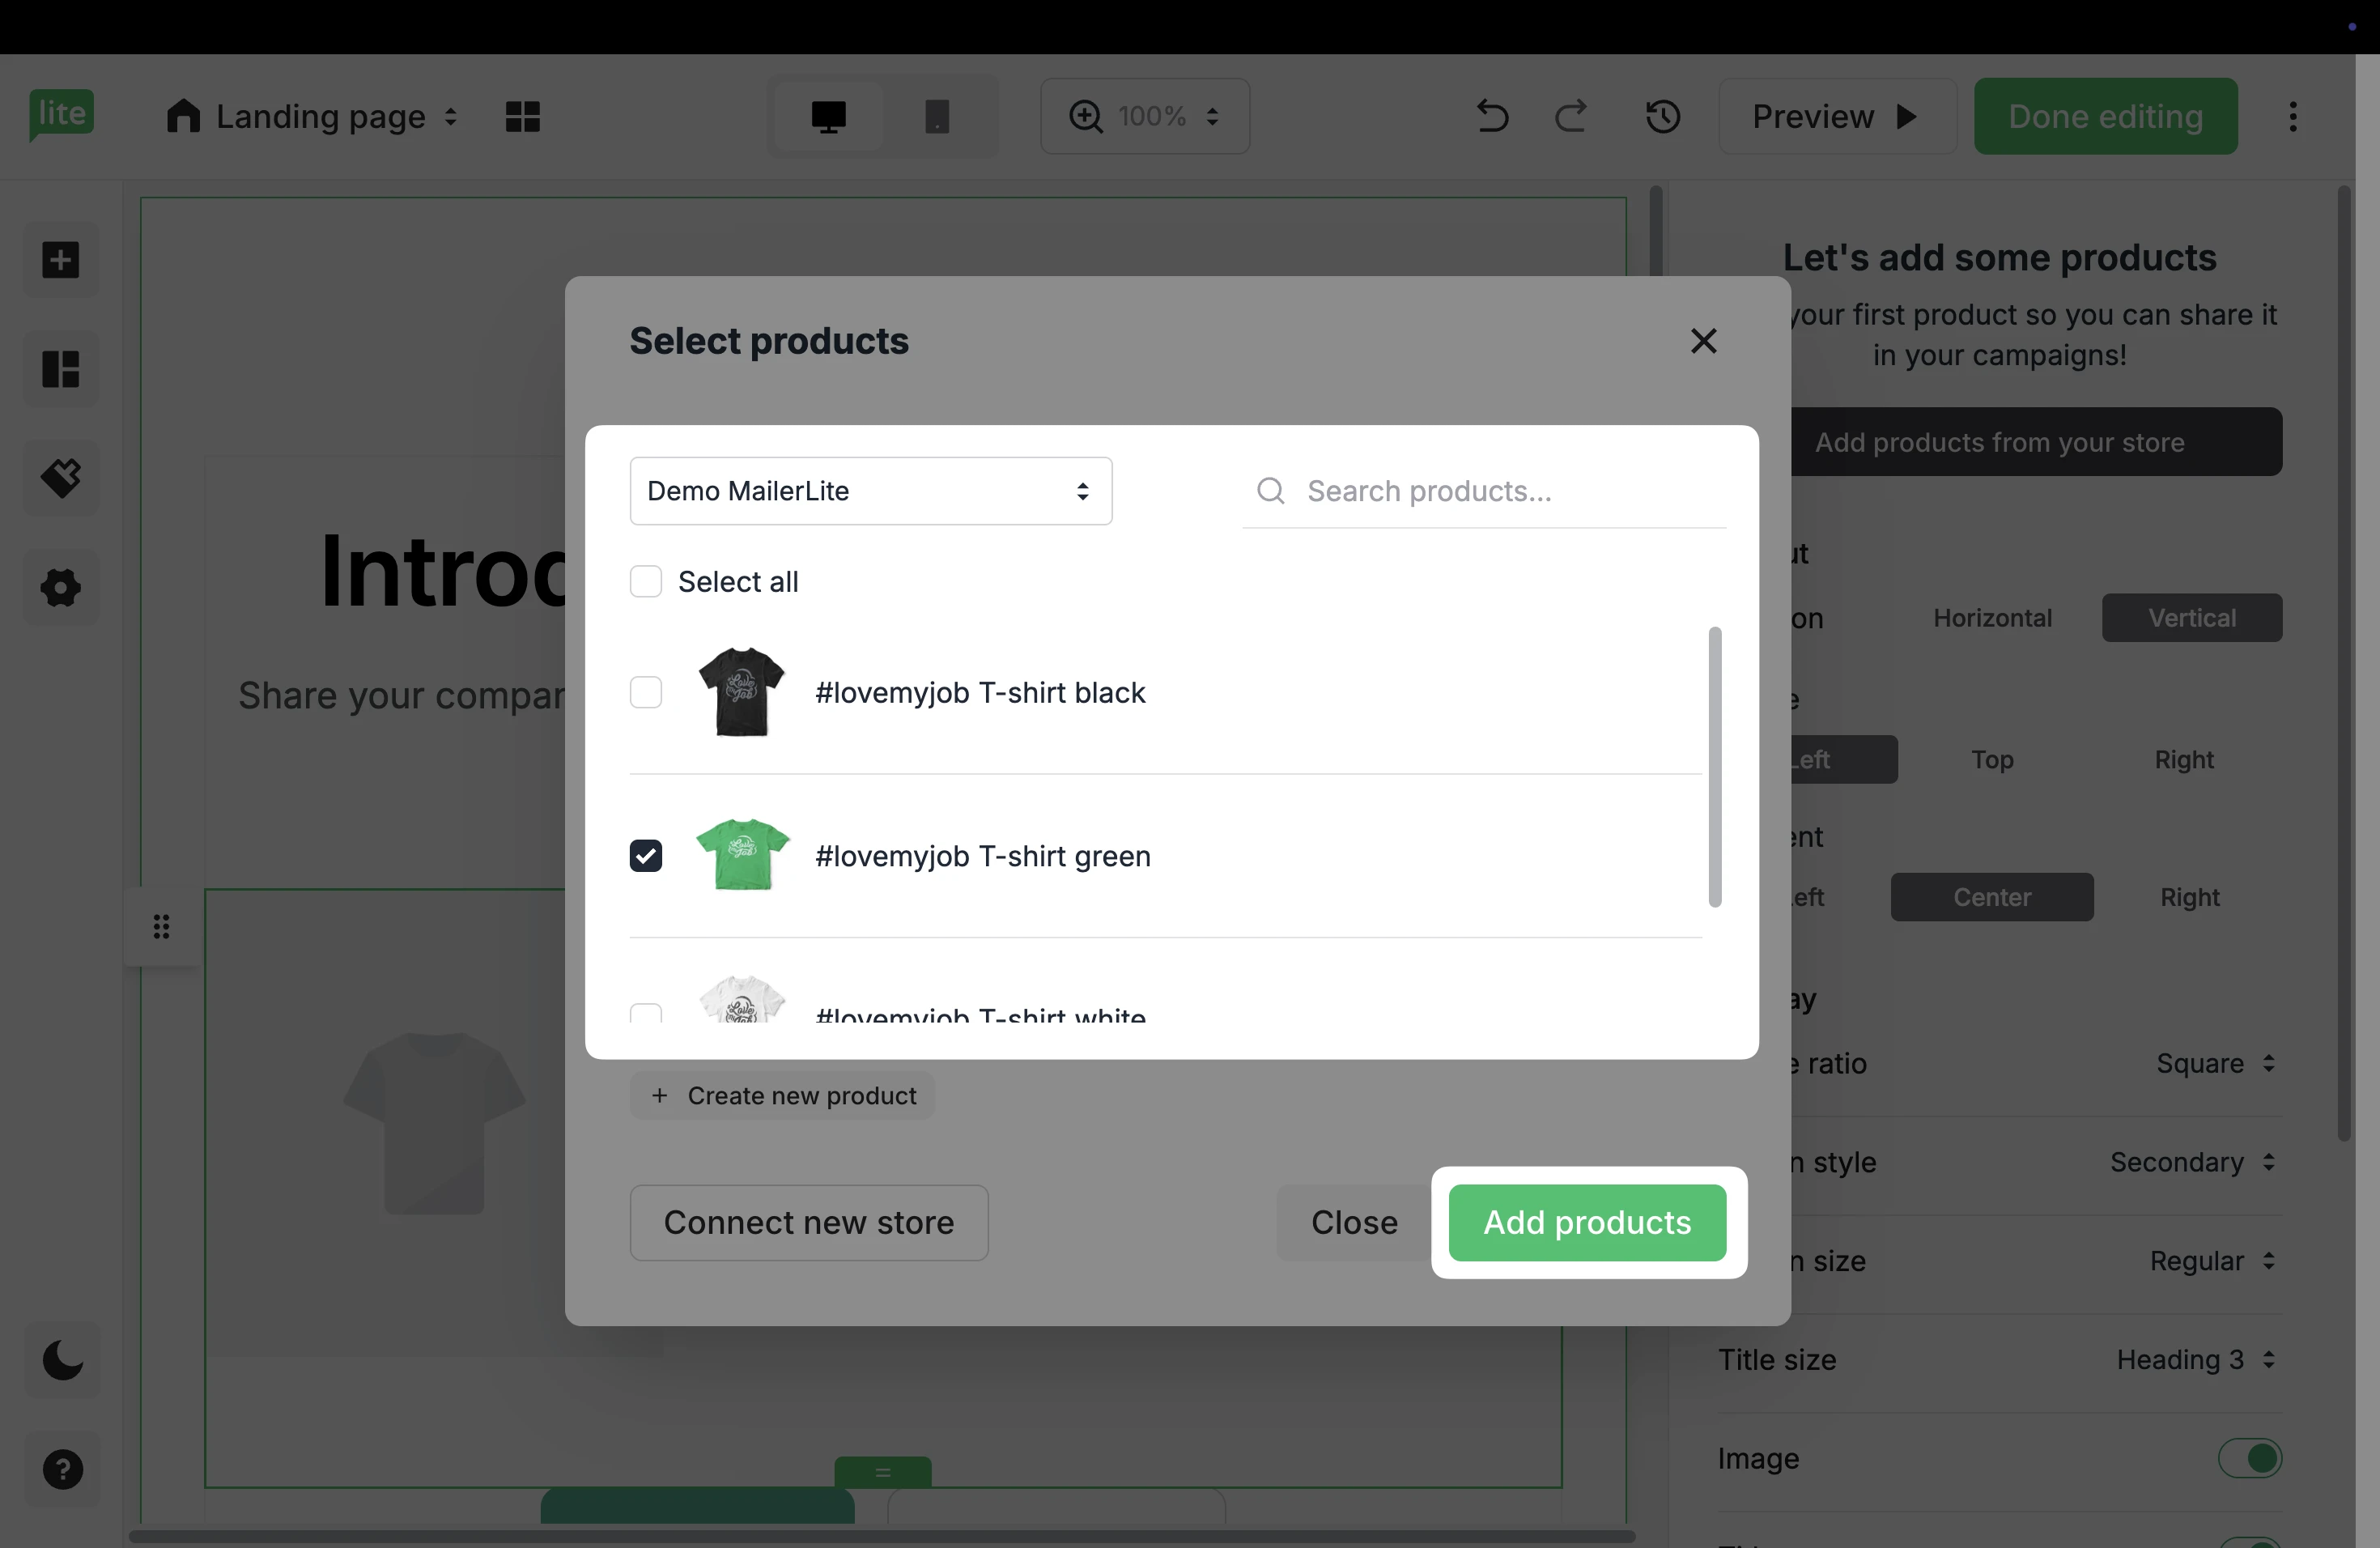Open the settings gear icon in sidebar
Image resolution: width=2380 pixels, height=1548 pixels.
(x=61, y=588)
